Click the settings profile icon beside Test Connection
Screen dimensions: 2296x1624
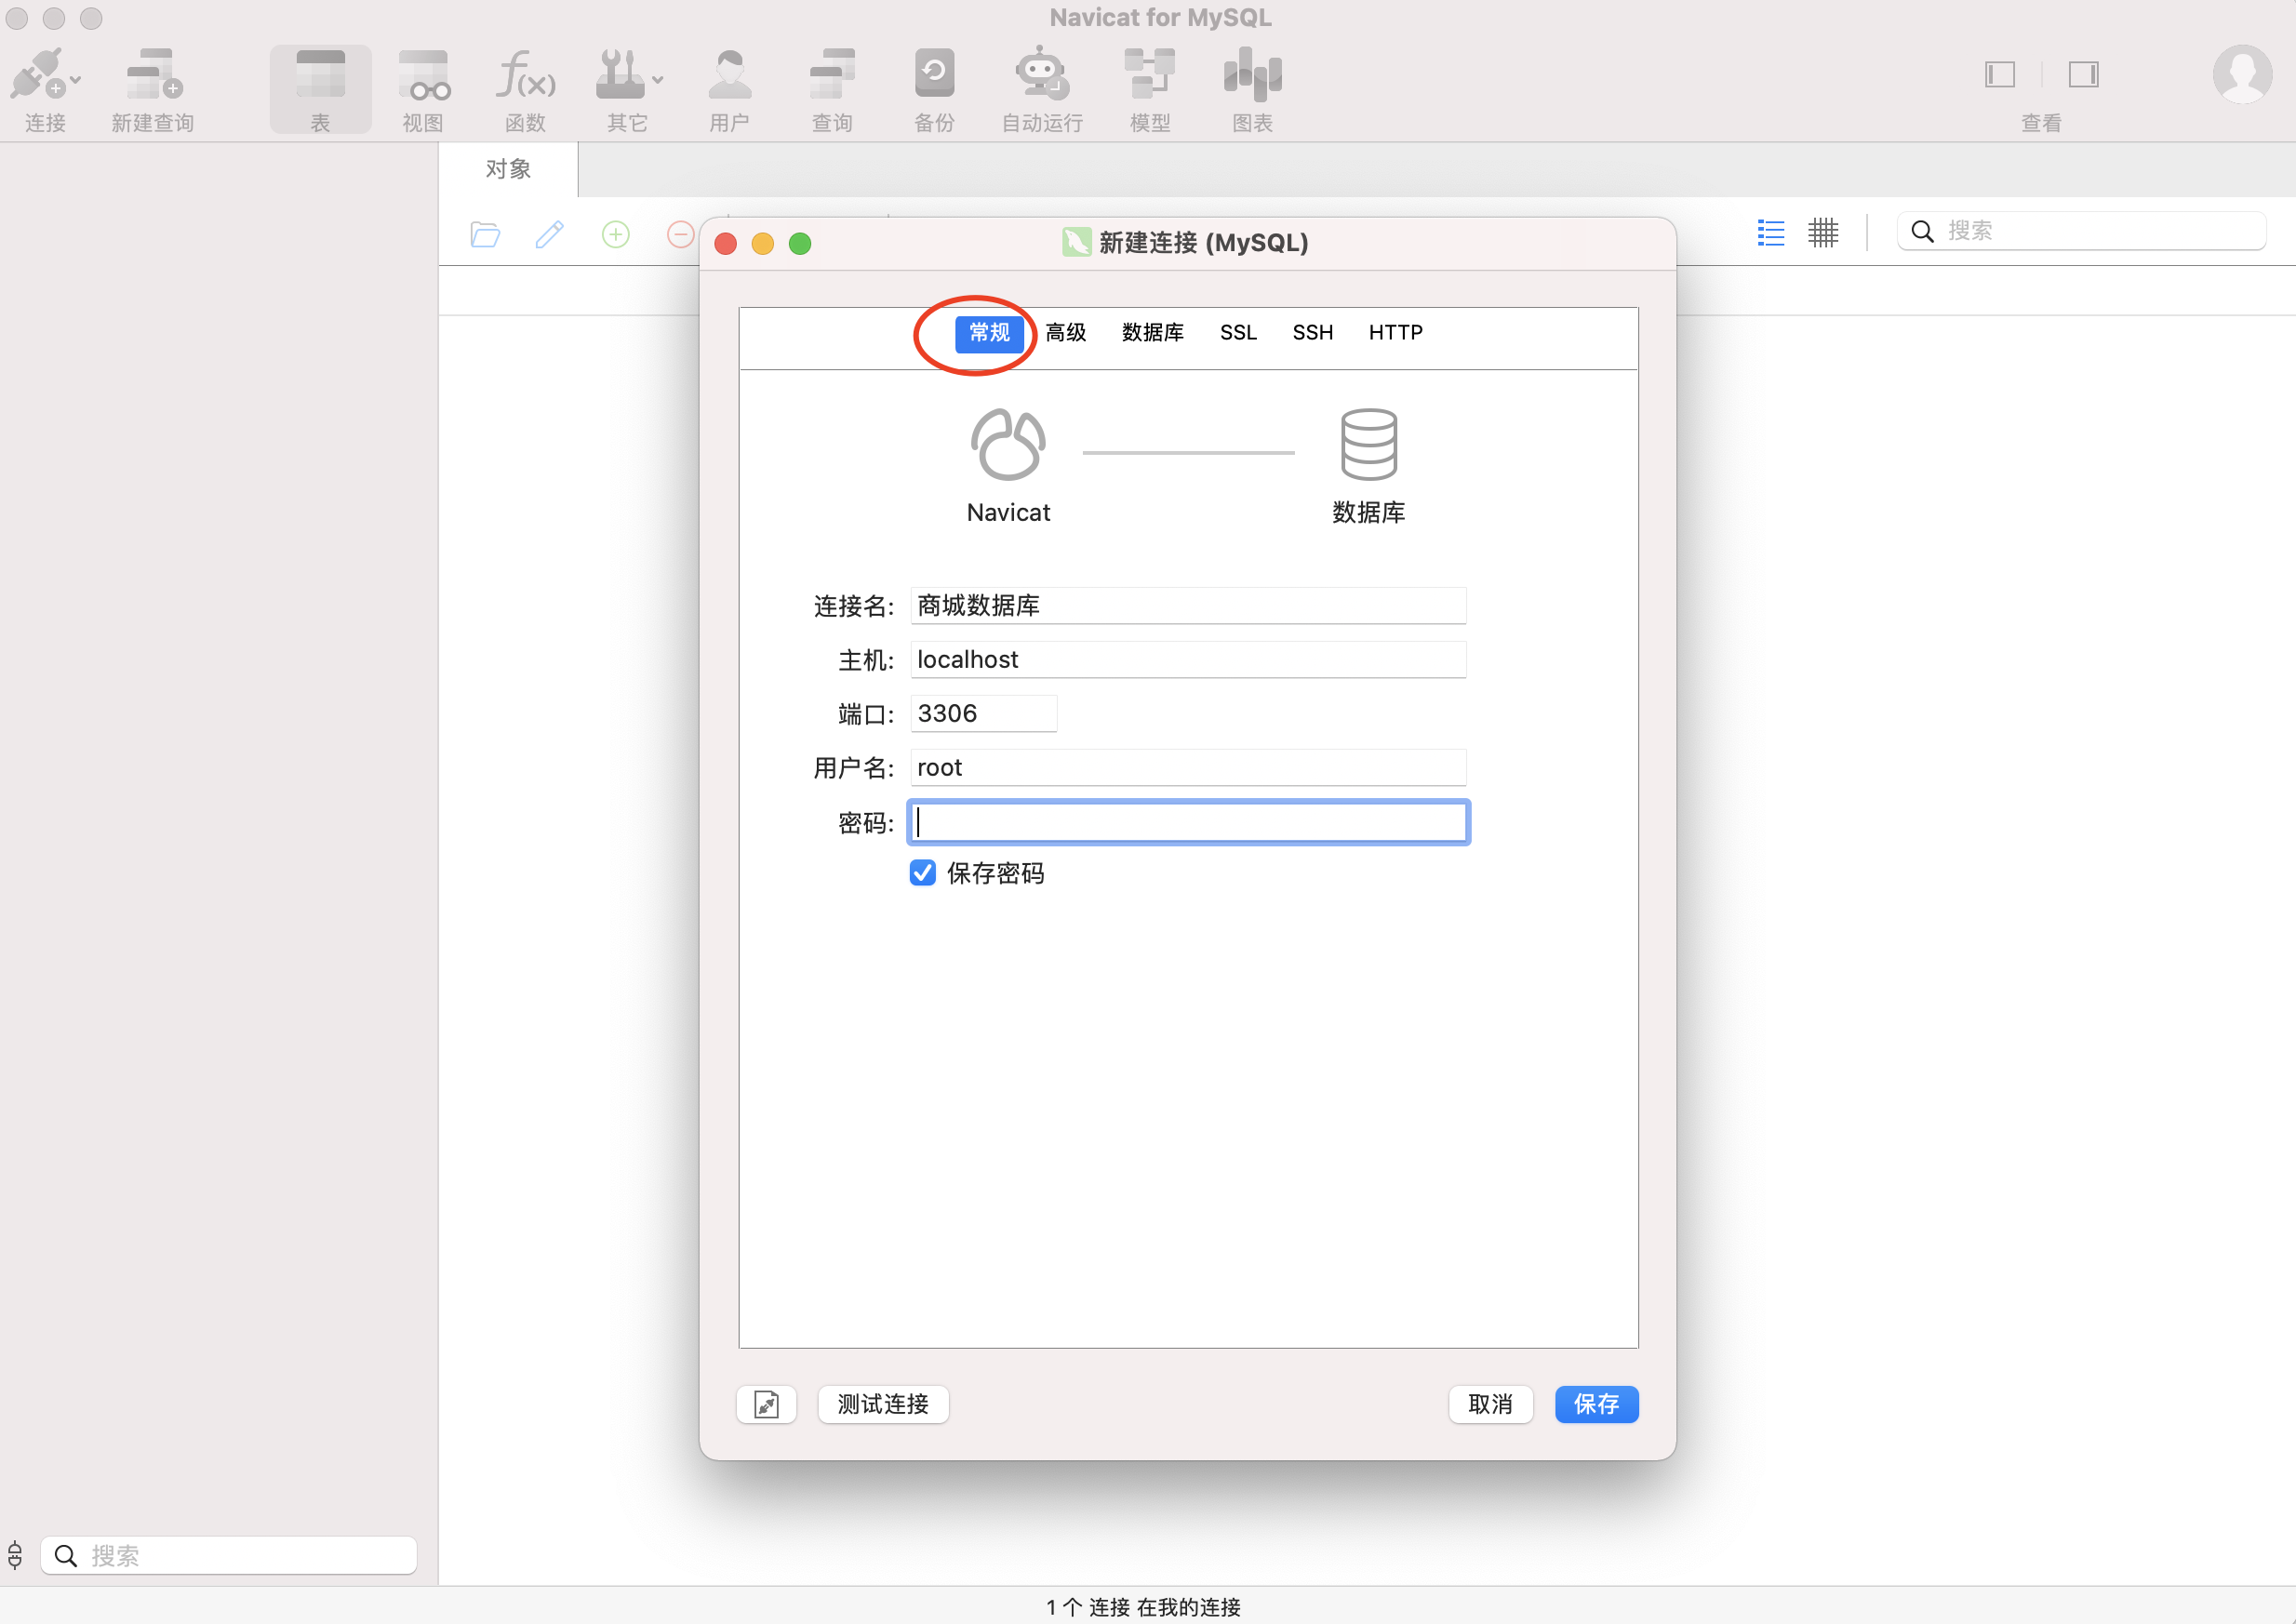pos(766,1404)
